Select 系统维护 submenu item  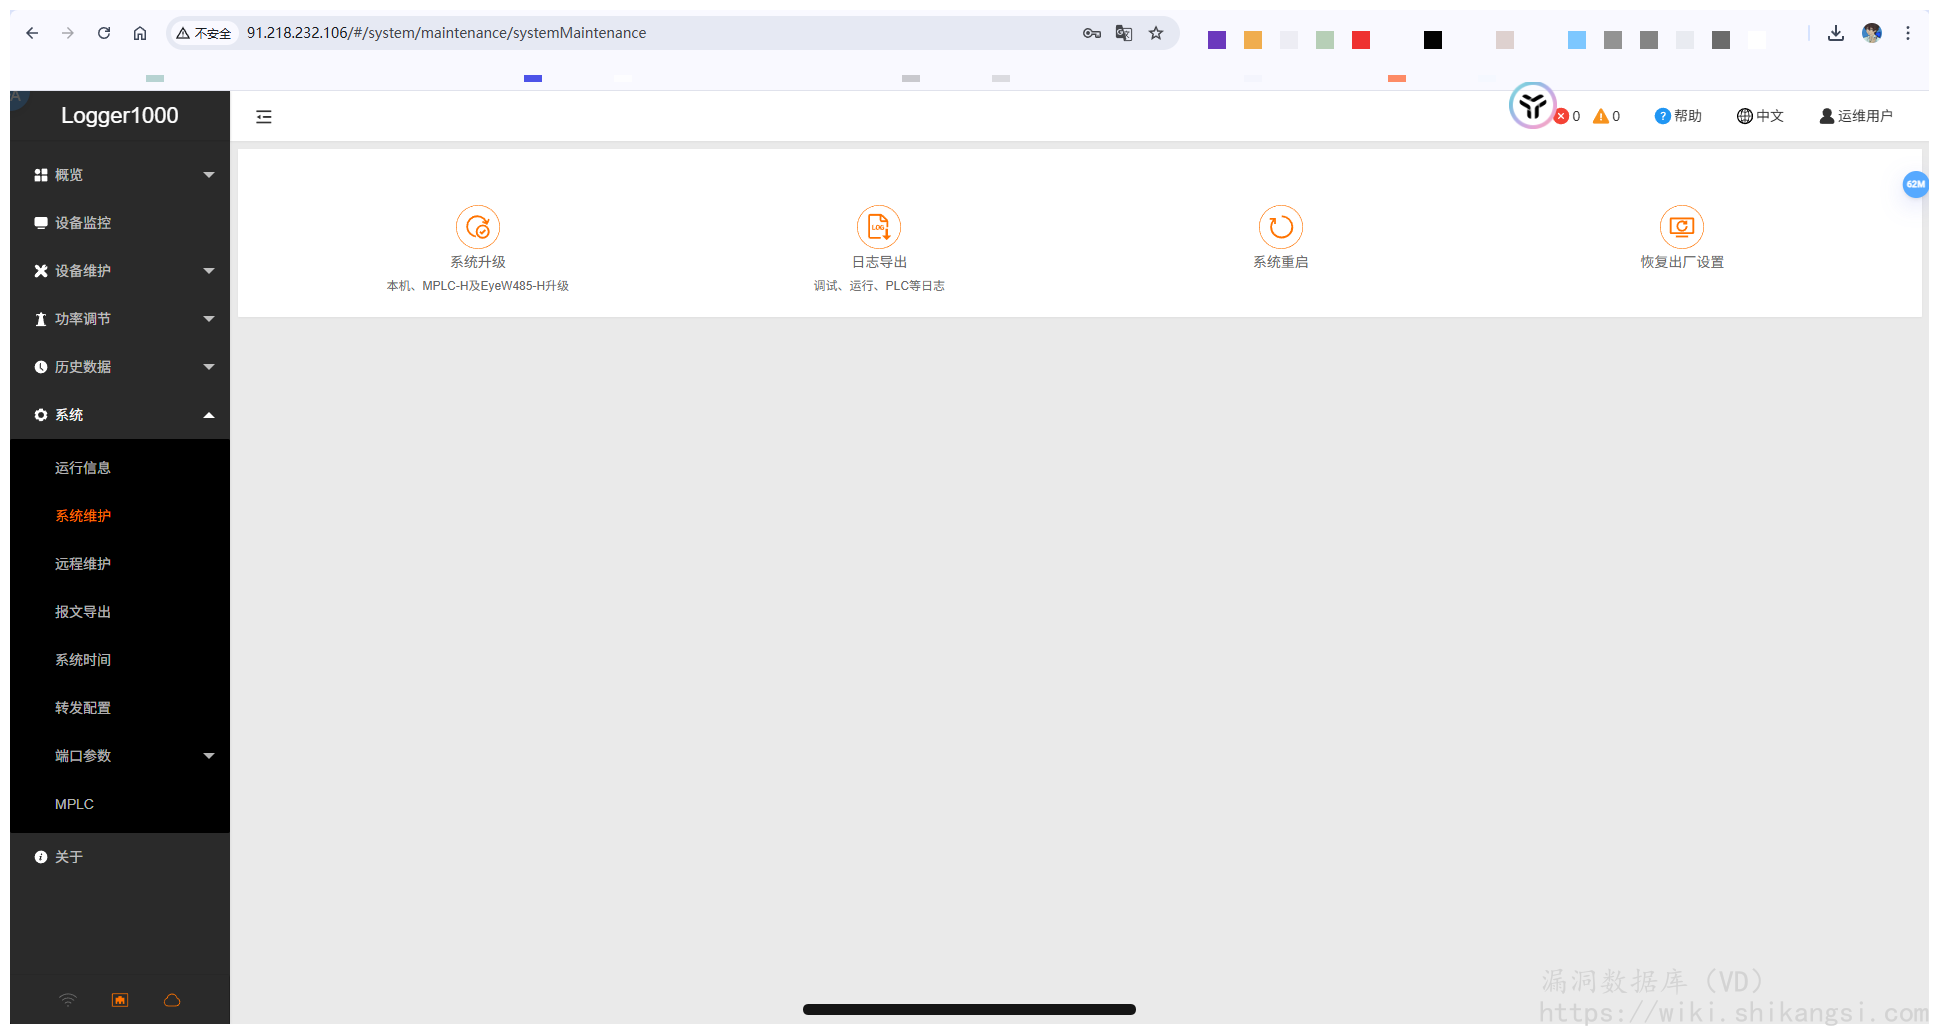tap(120, 516)
